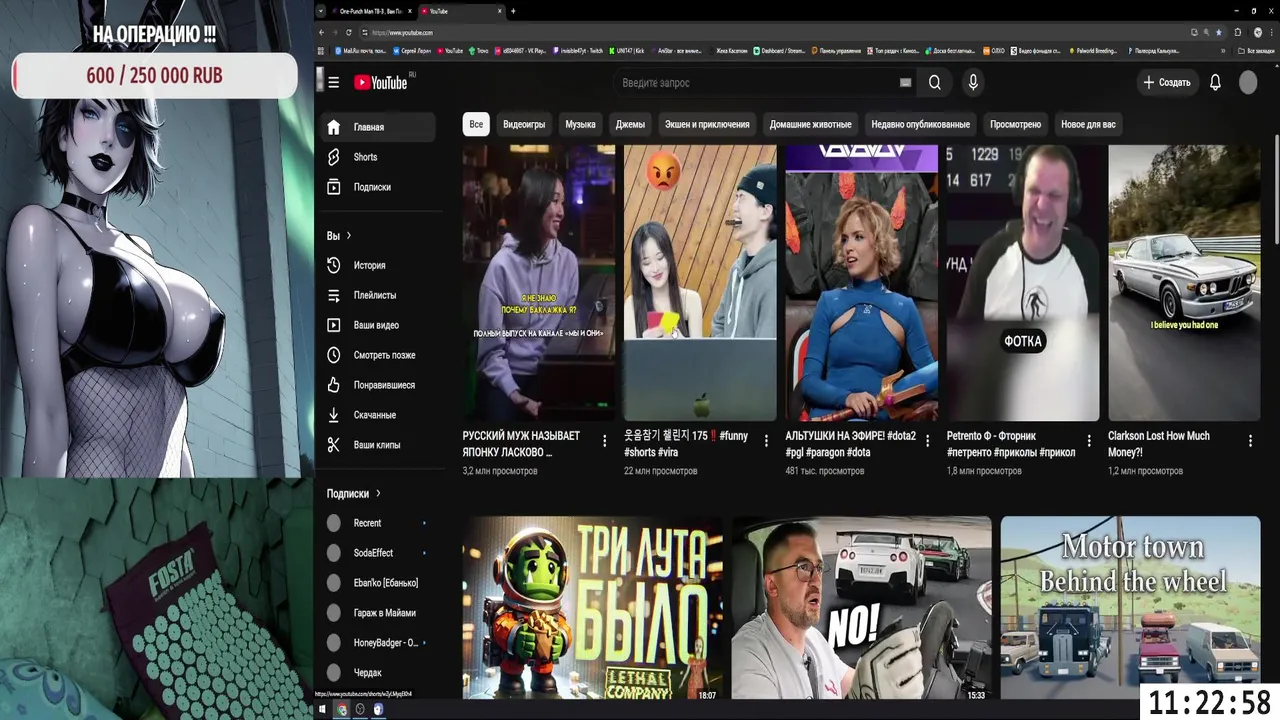
Task: Play Motor town Behind the wheel video
Action: click(x=1130, y=608)
